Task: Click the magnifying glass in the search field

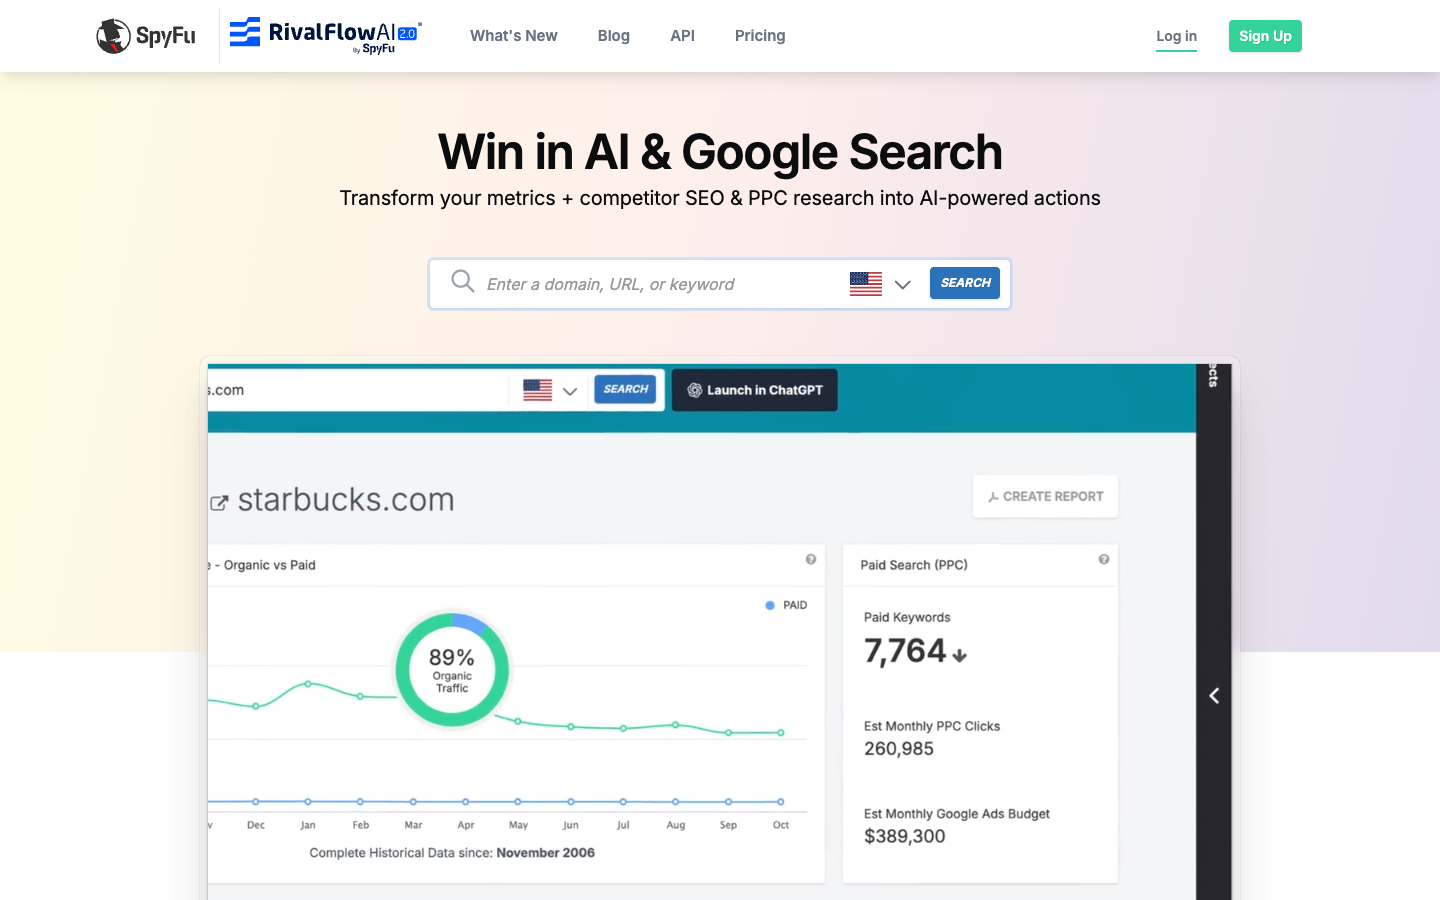Action: pos(462,282)
